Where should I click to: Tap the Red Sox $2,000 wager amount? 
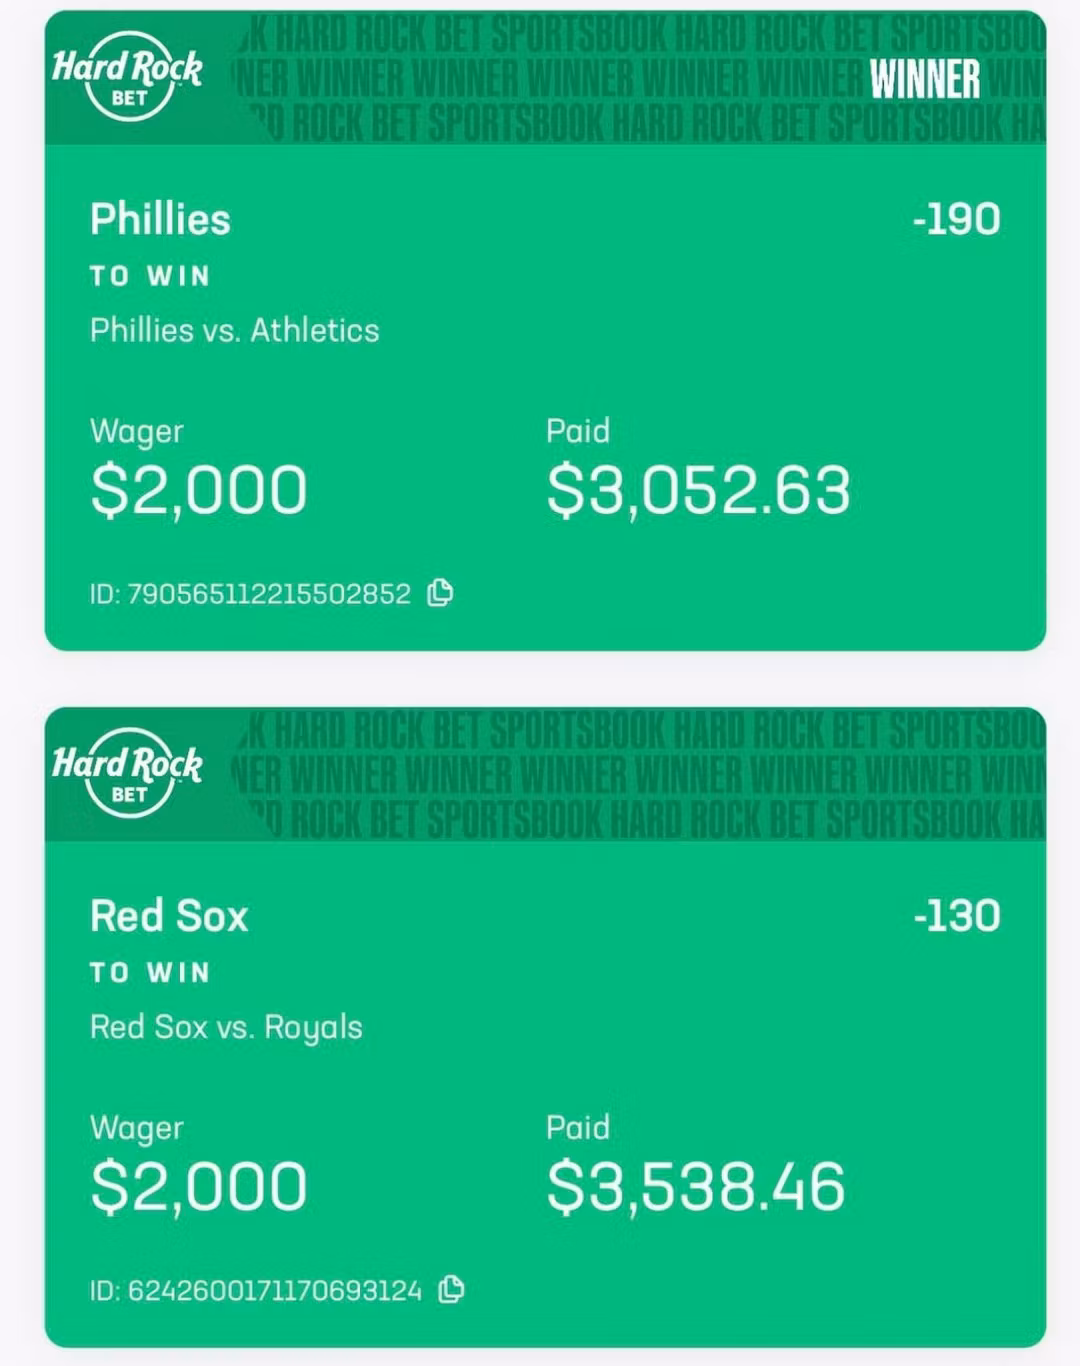(198, 1187)
